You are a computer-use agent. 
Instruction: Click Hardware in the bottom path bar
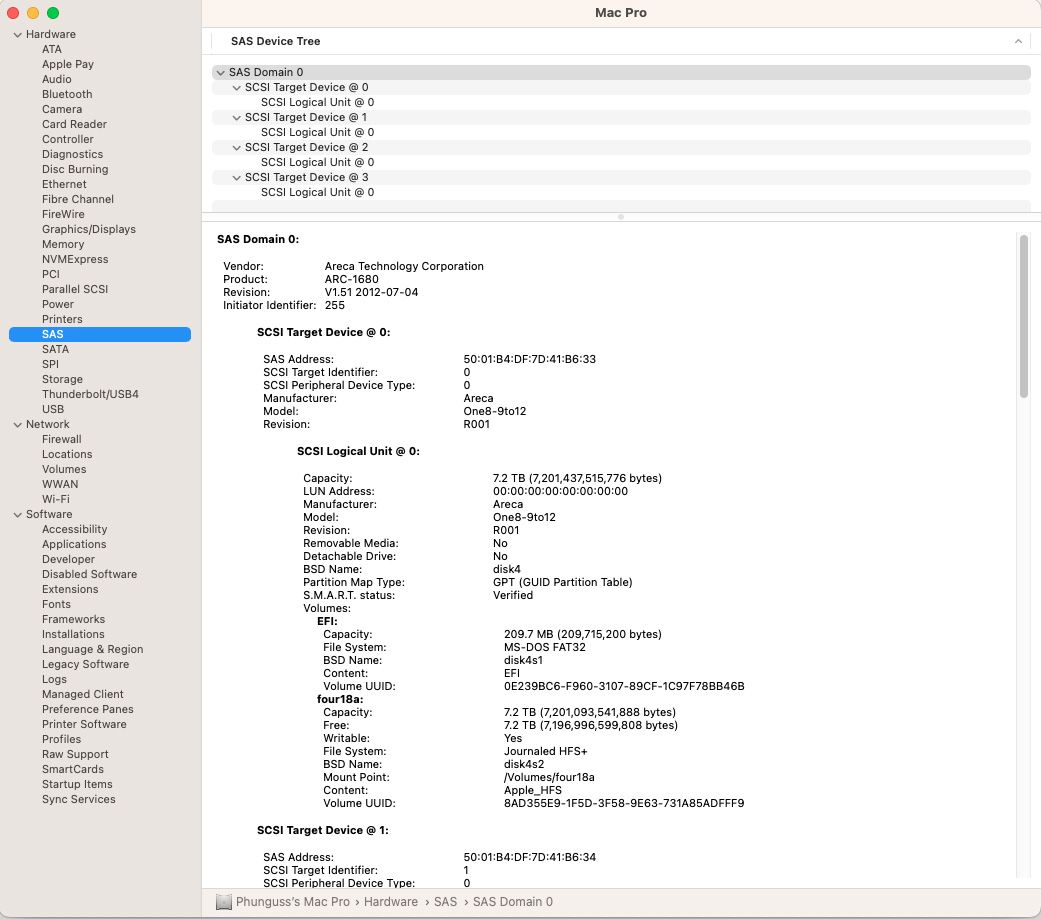point(391,902)
